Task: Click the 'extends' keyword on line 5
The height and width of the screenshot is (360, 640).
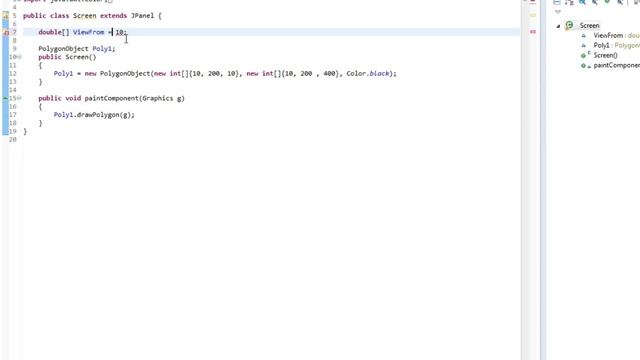Action: coord(113,16)
